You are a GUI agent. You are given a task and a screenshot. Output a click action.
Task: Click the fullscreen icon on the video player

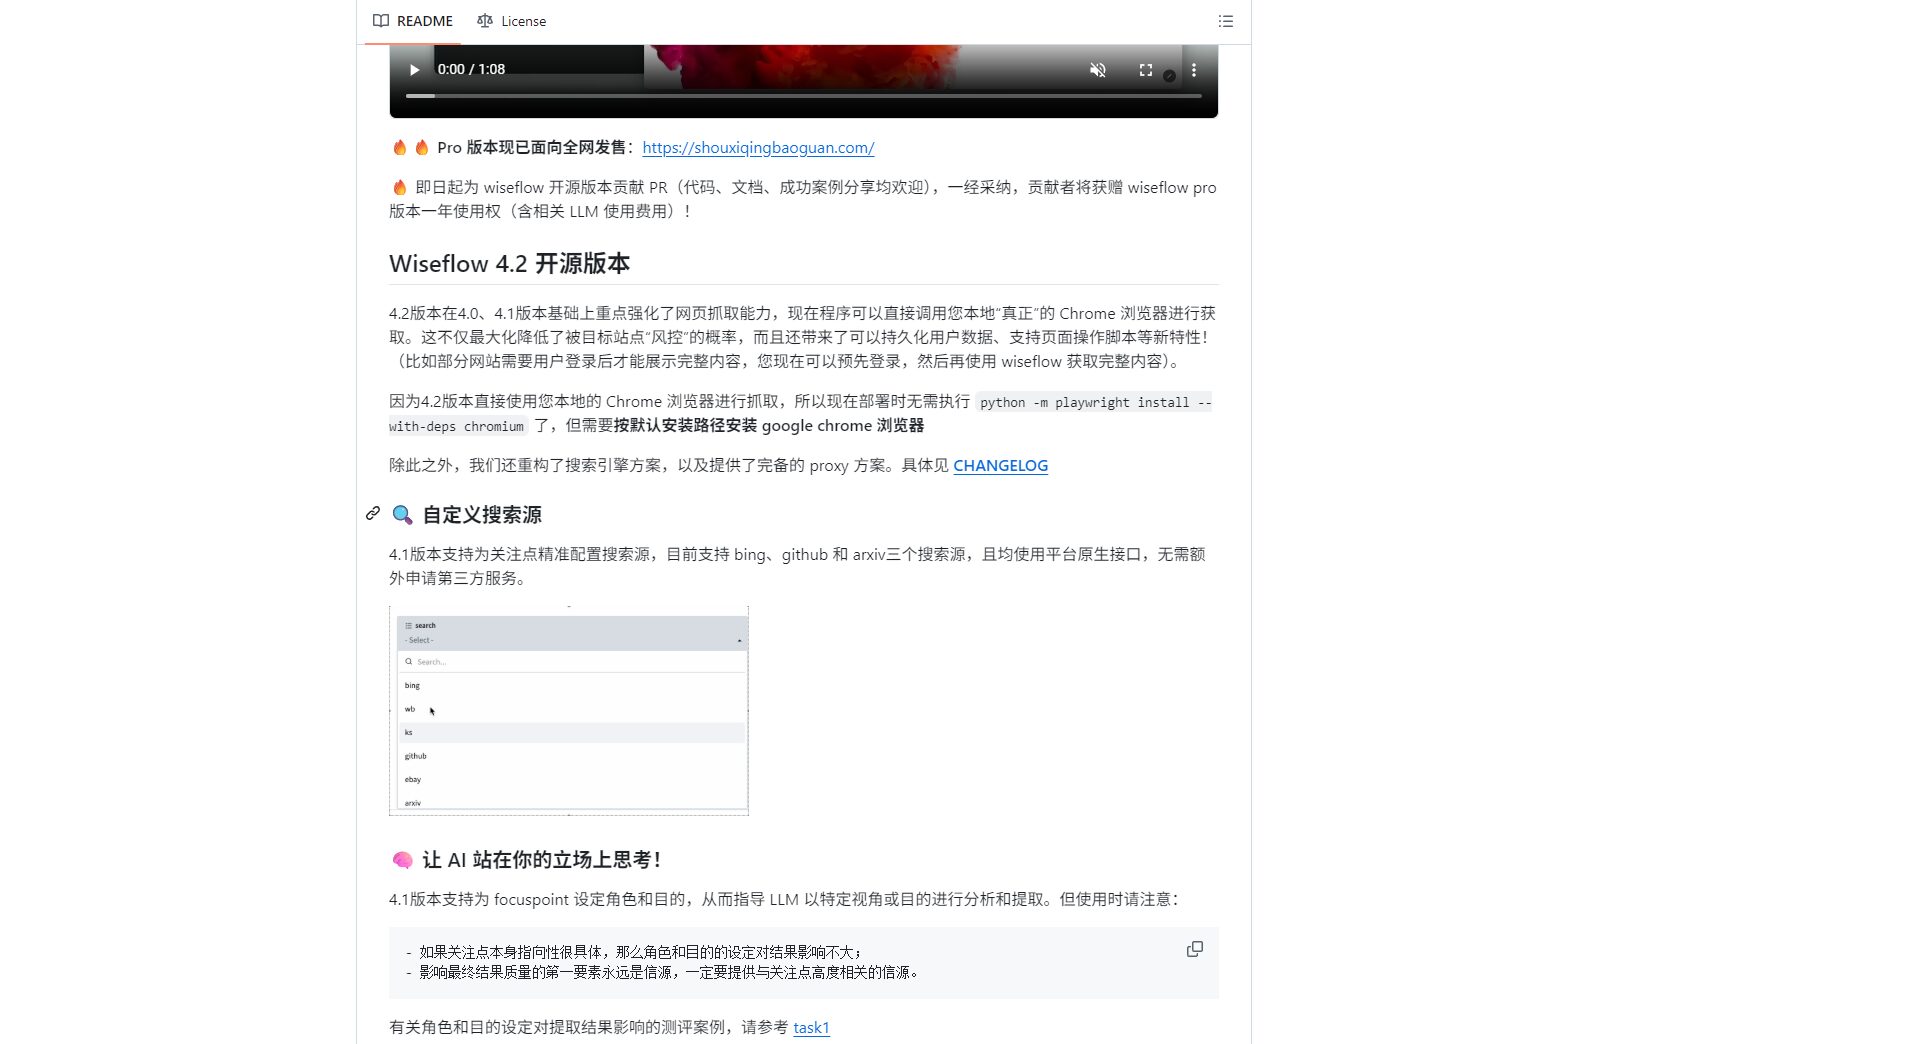pyautogui.click(x=1145, y=70)
